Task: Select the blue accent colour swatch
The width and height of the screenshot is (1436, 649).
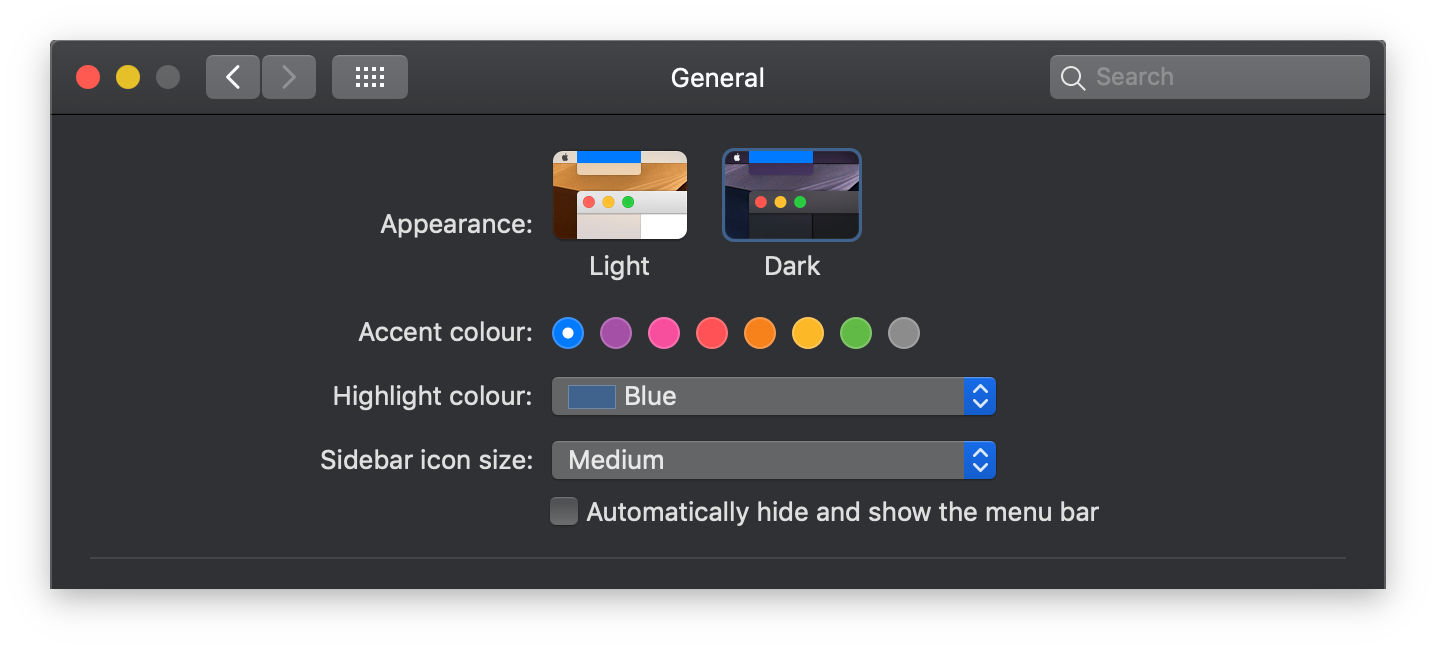Action: pyautogui.click(x=567, y=332)
